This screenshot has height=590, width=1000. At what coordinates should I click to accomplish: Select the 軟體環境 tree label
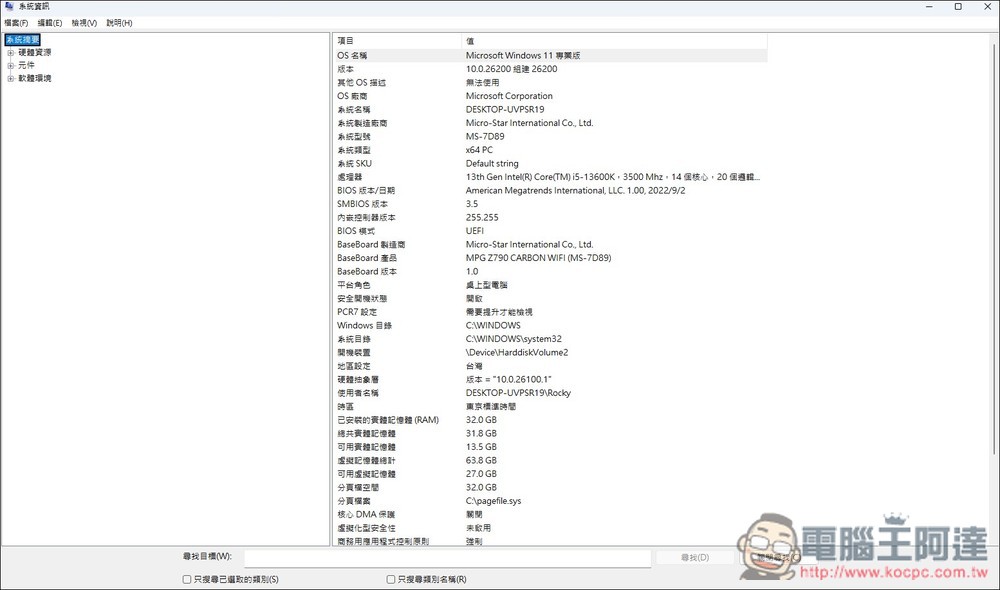34,78
